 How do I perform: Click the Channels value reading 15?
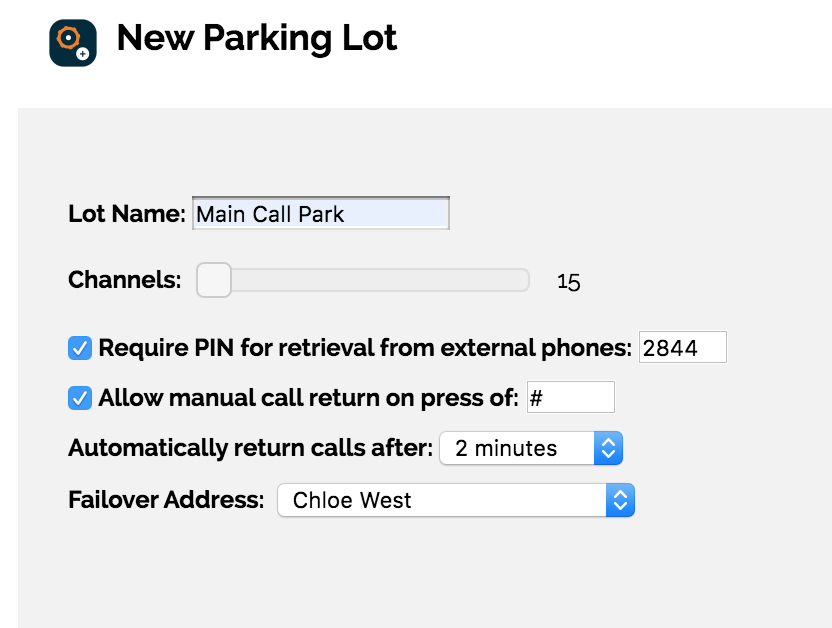point(568,282)
